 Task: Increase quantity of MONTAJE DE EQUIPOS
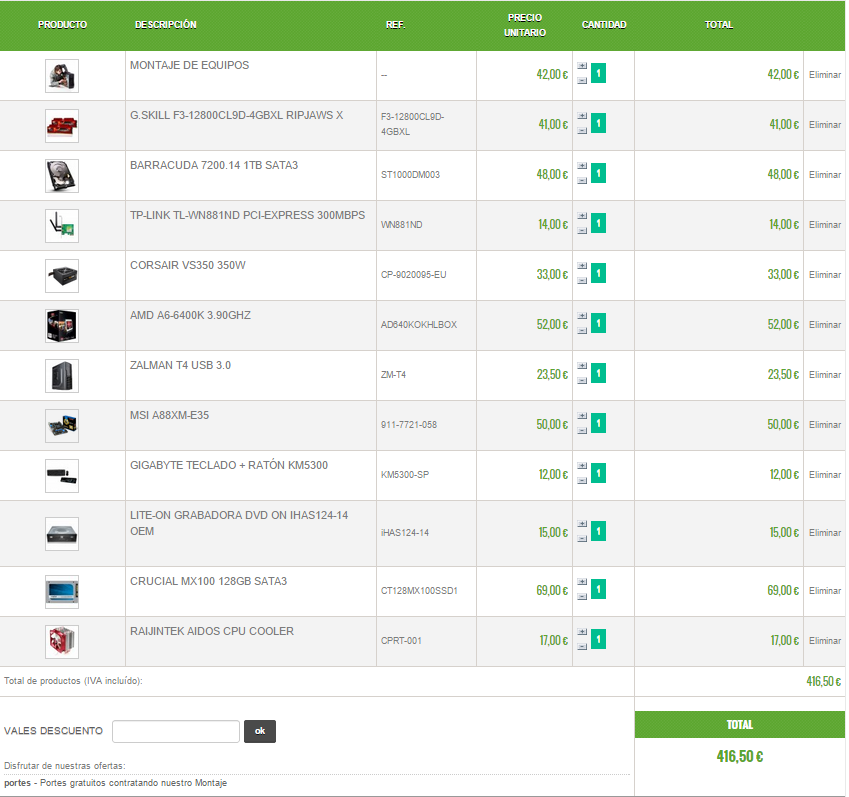pos(582,66)
